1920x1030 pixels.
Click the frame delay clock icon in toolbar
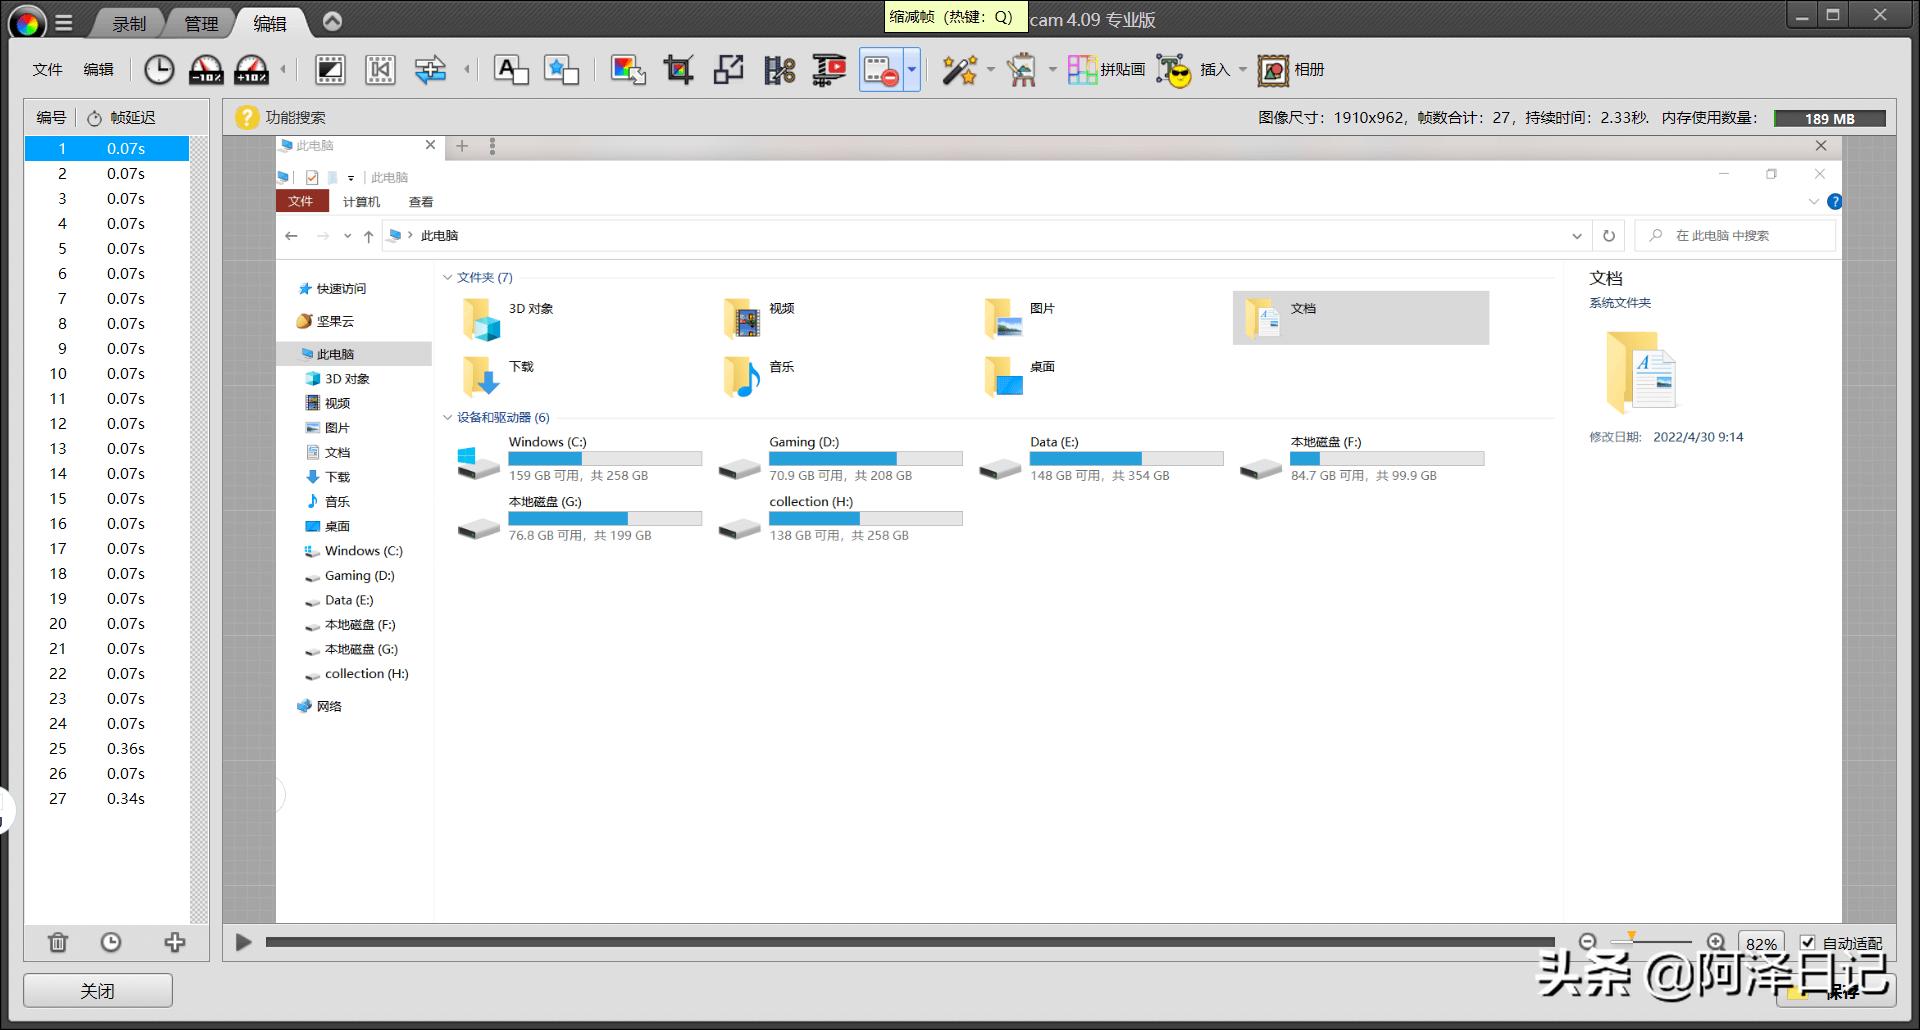[159, 70]
